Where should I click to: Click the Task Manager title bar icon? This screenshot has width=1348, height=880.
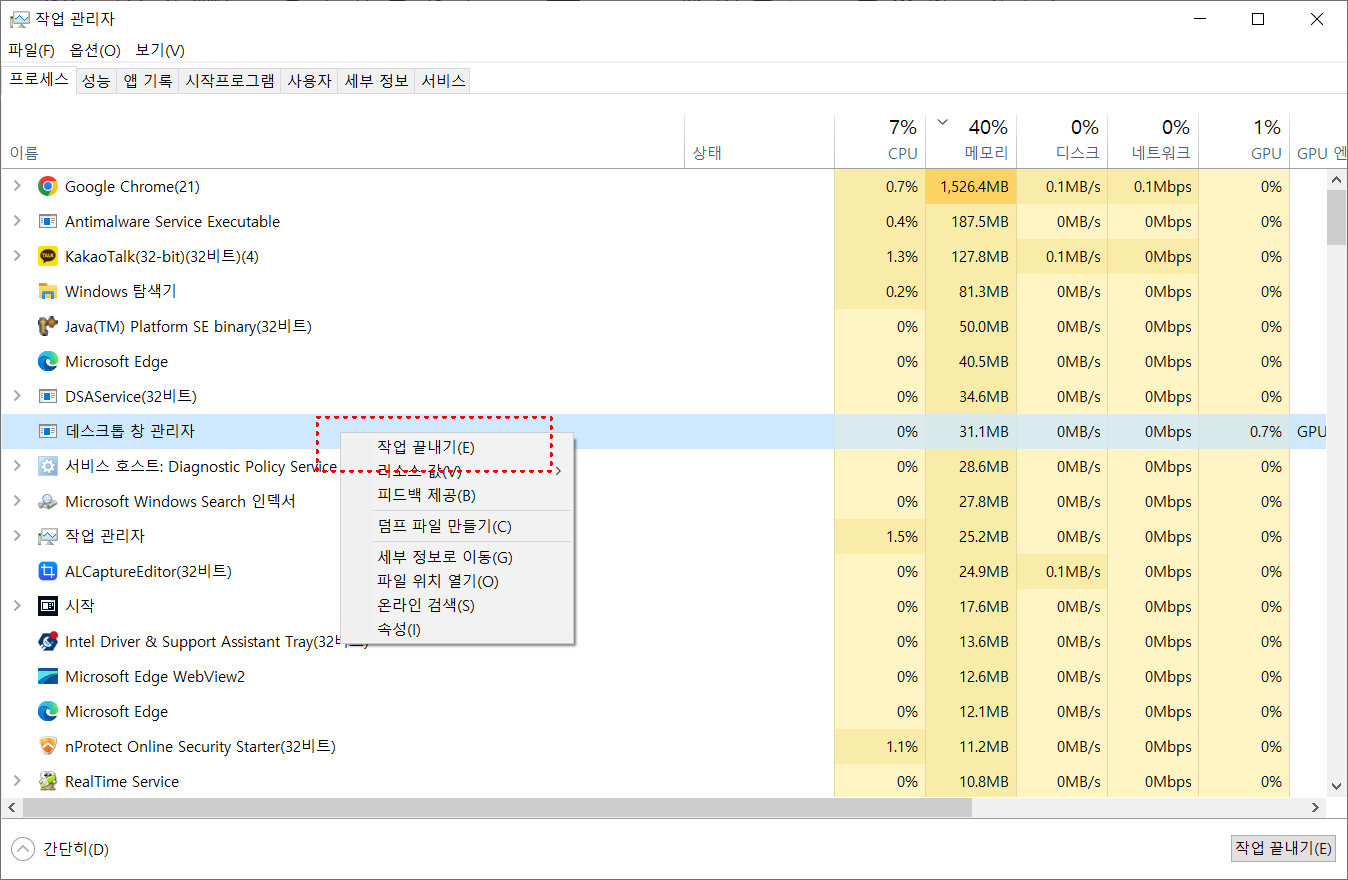pos(19,18)
